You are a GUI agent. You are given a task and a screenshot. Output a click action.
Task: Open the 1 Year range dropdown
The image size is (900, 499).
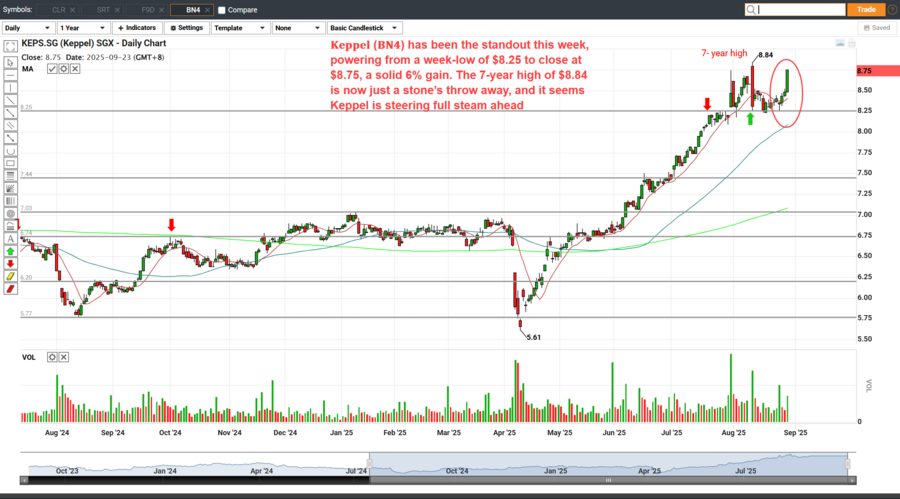coord(83,28)
